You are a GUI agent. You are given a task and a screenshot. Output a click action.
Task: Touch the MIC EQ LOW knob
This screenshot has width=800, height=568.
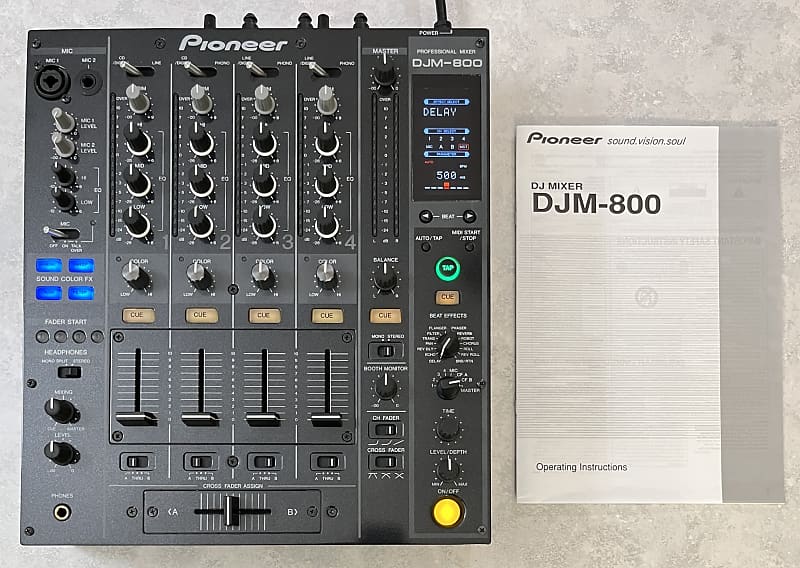(64, 199)
